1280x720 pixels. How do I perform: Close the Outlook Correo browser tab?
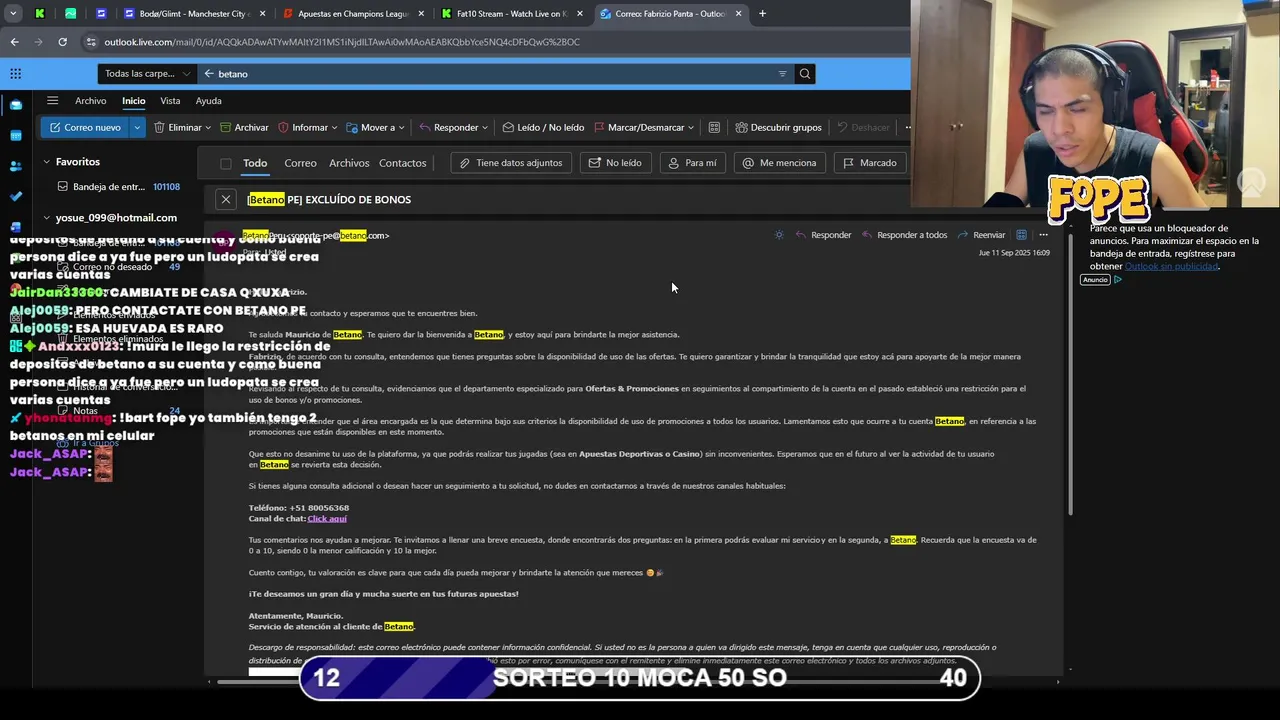click(x=738, y=14)
